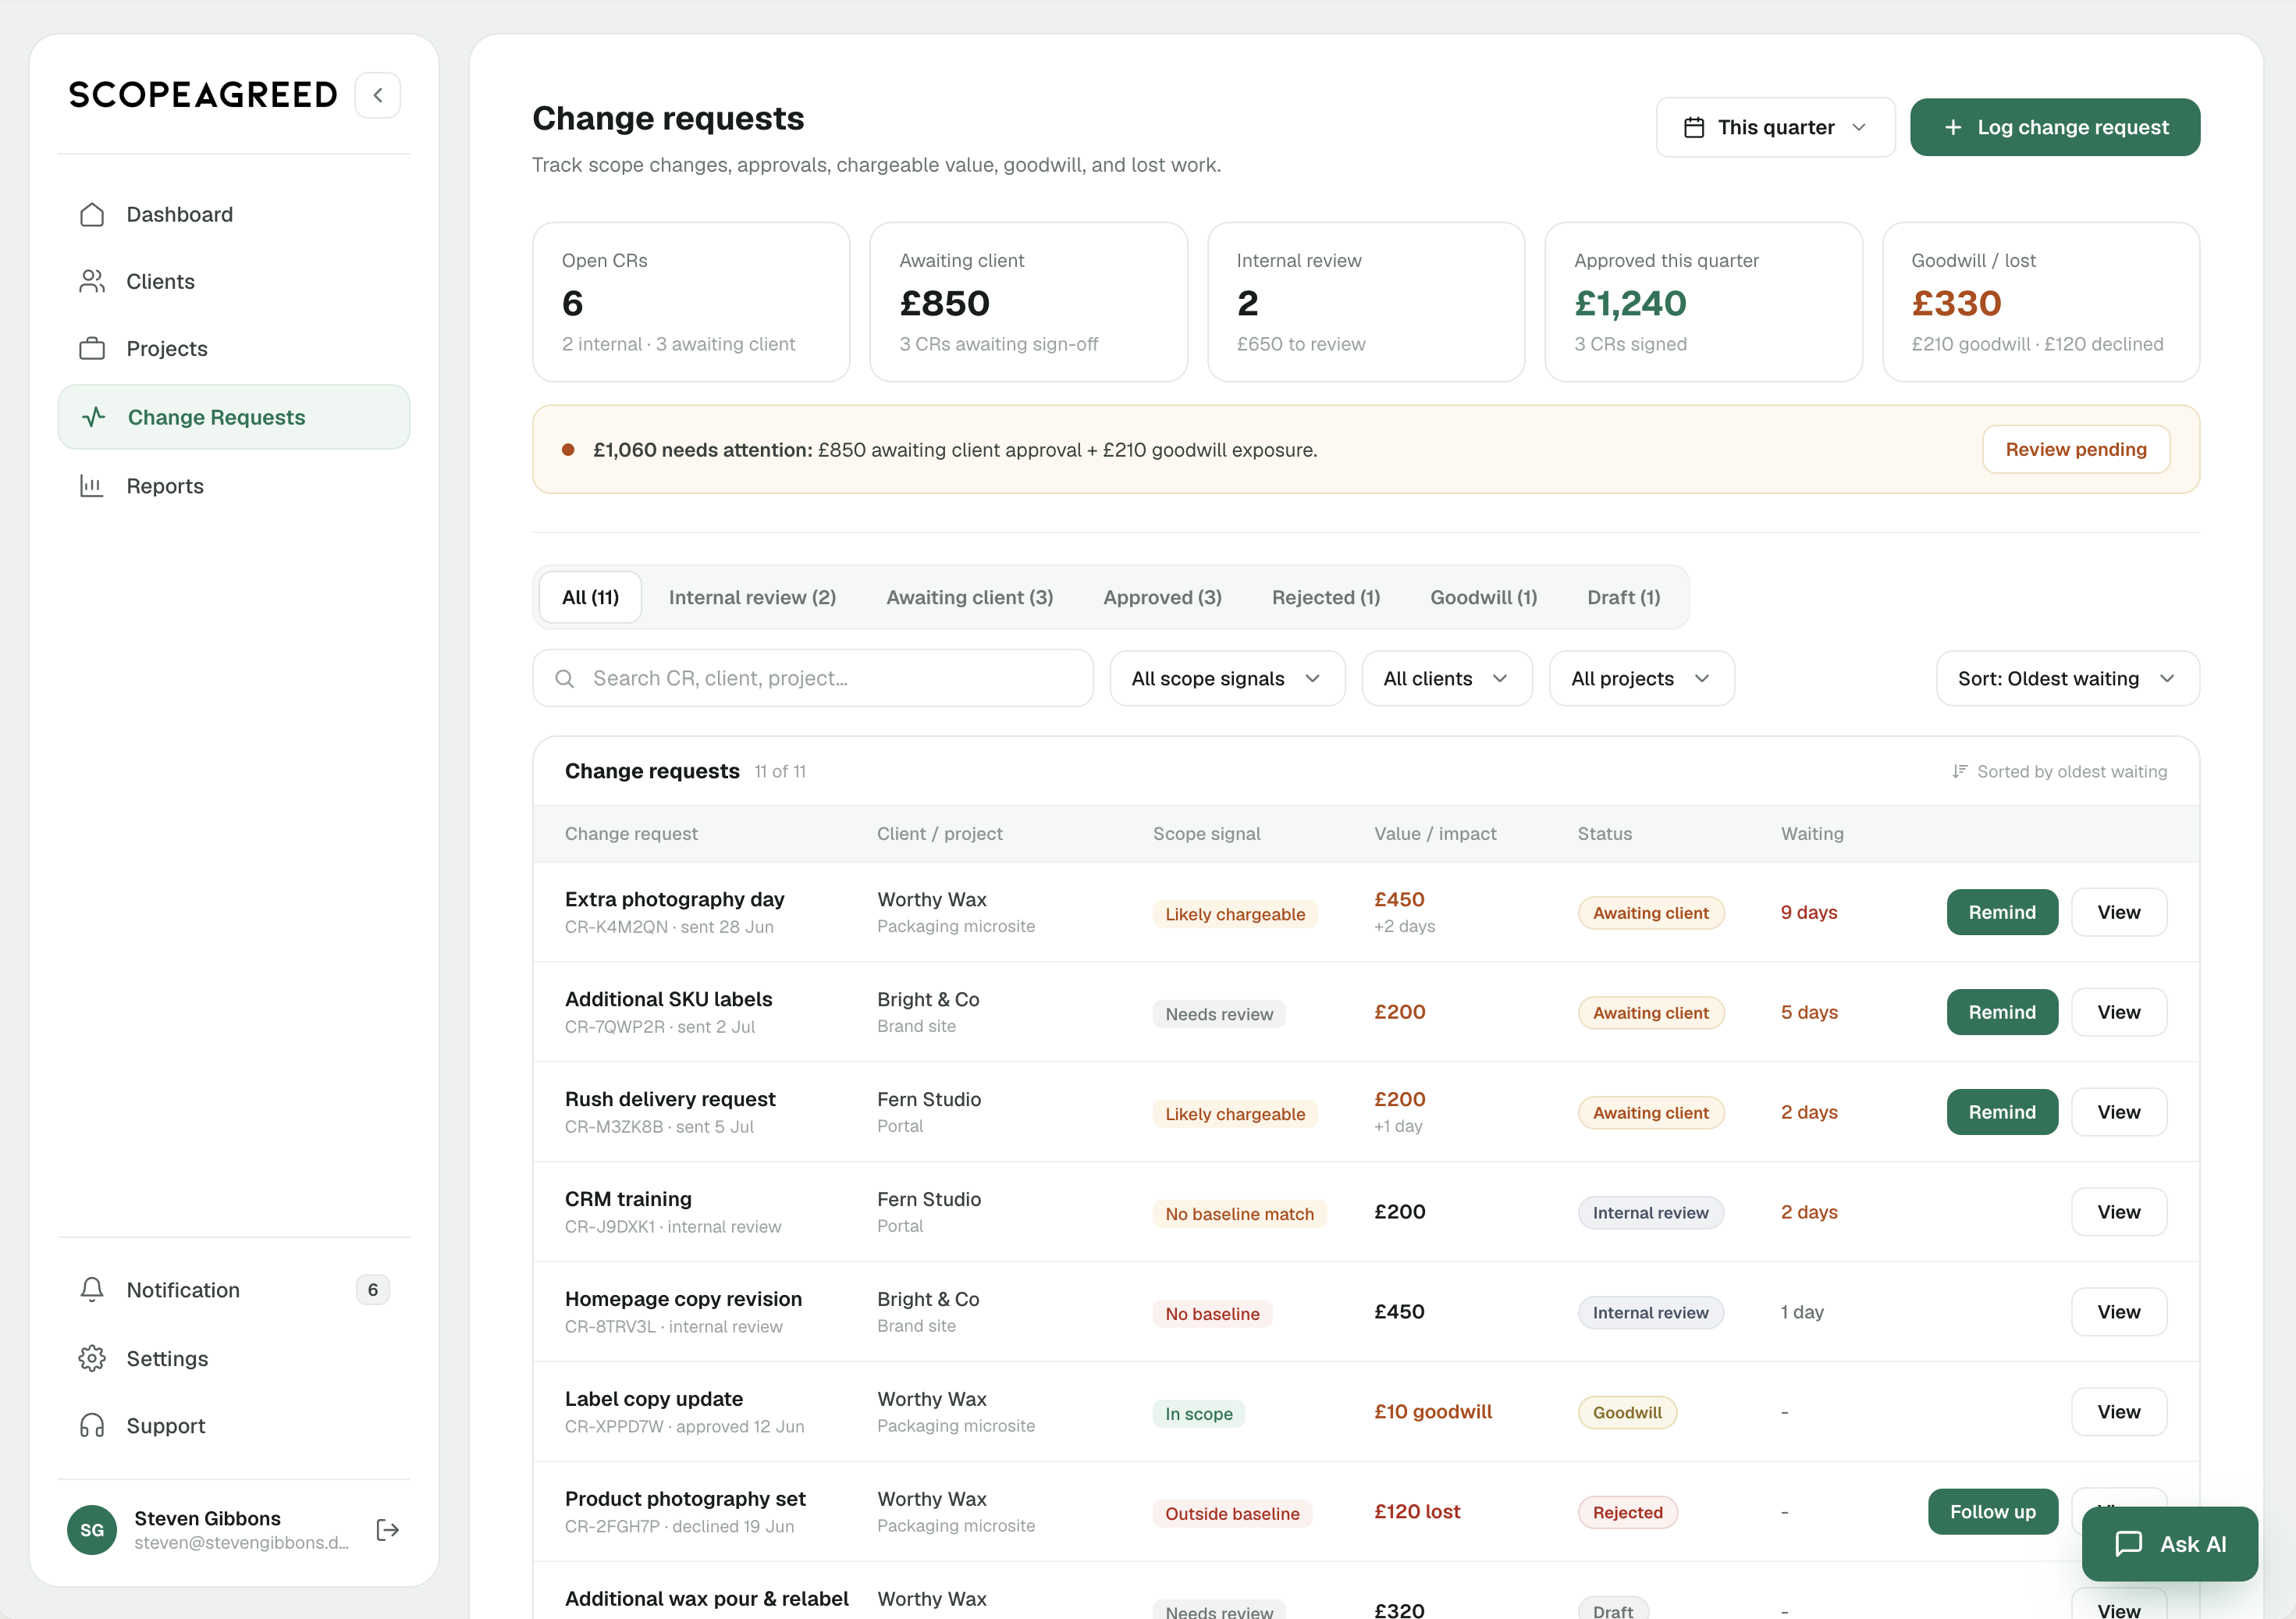
Task: Switch to the Internal review (2) tab
Action: 752,597
